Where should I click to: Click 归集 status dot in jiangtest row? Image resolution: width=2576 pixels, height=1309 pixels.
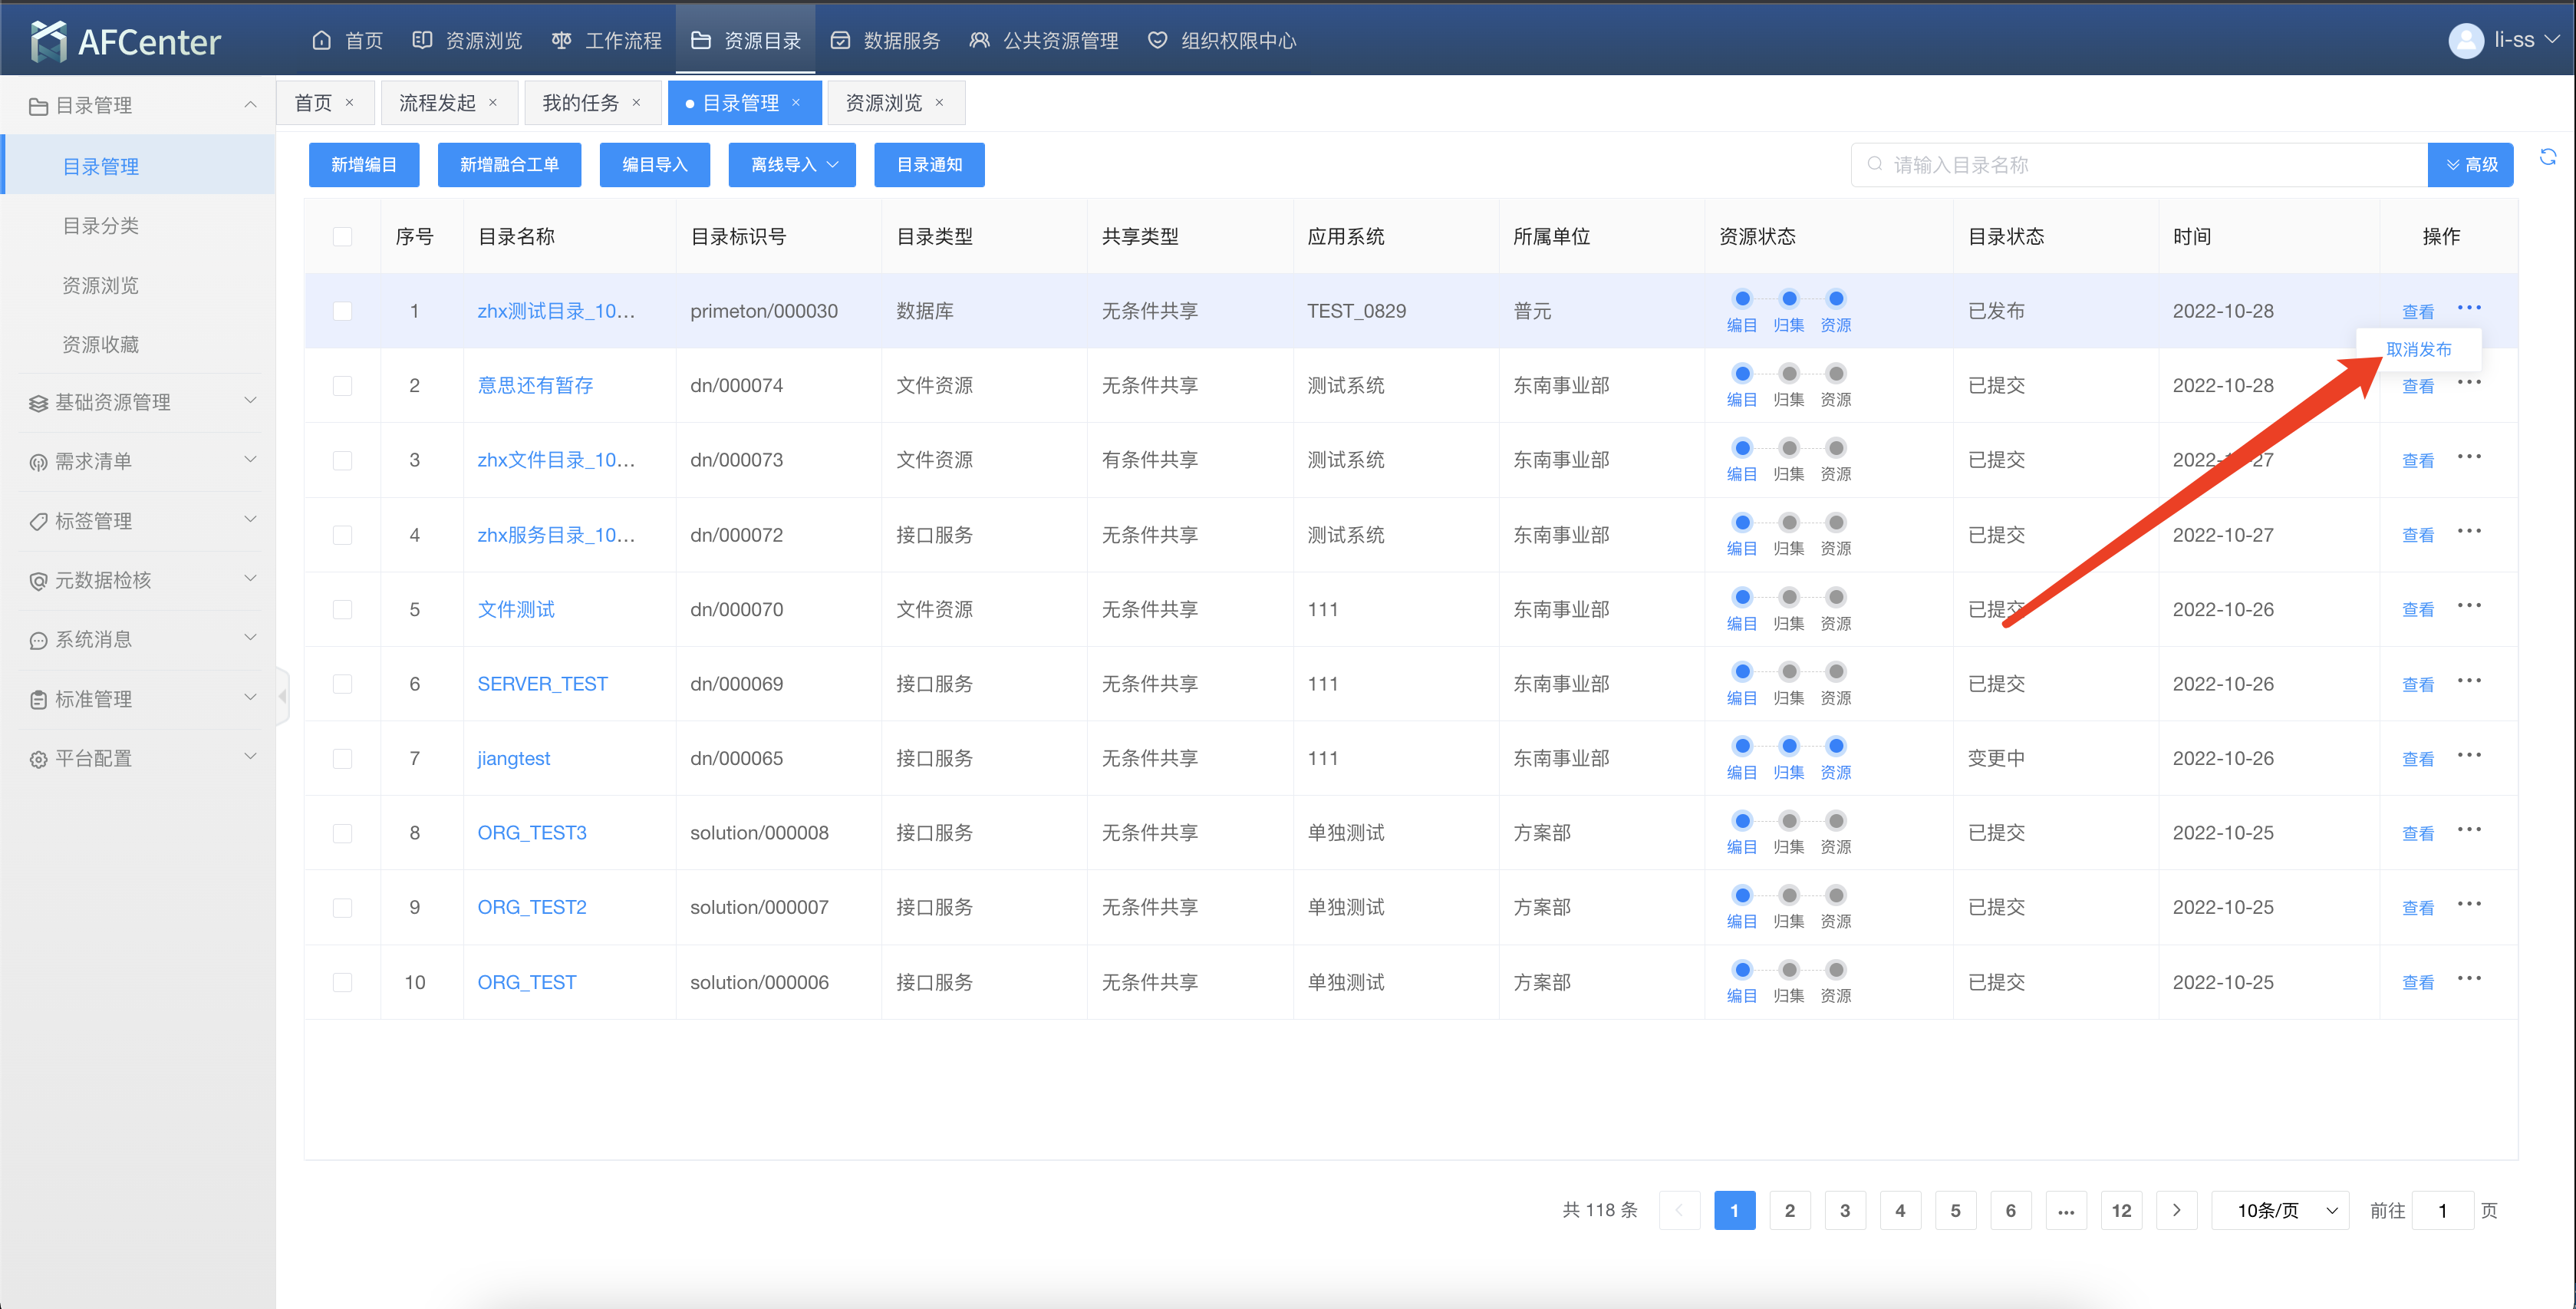point(1789,746)
